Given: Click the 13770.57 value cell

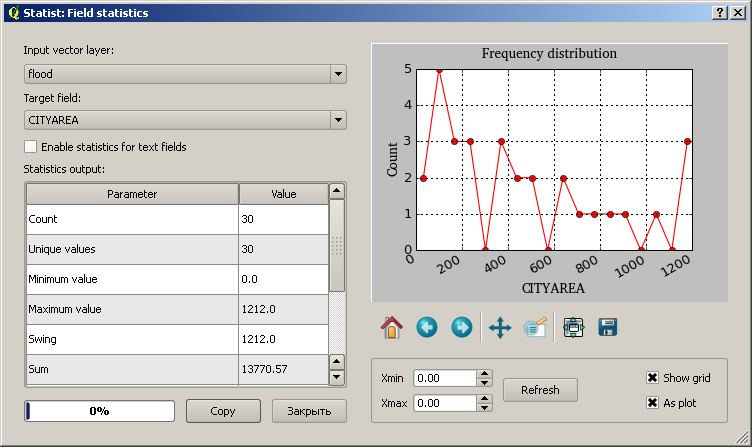Looking at the screenshot, I should (x=283, y=369).
